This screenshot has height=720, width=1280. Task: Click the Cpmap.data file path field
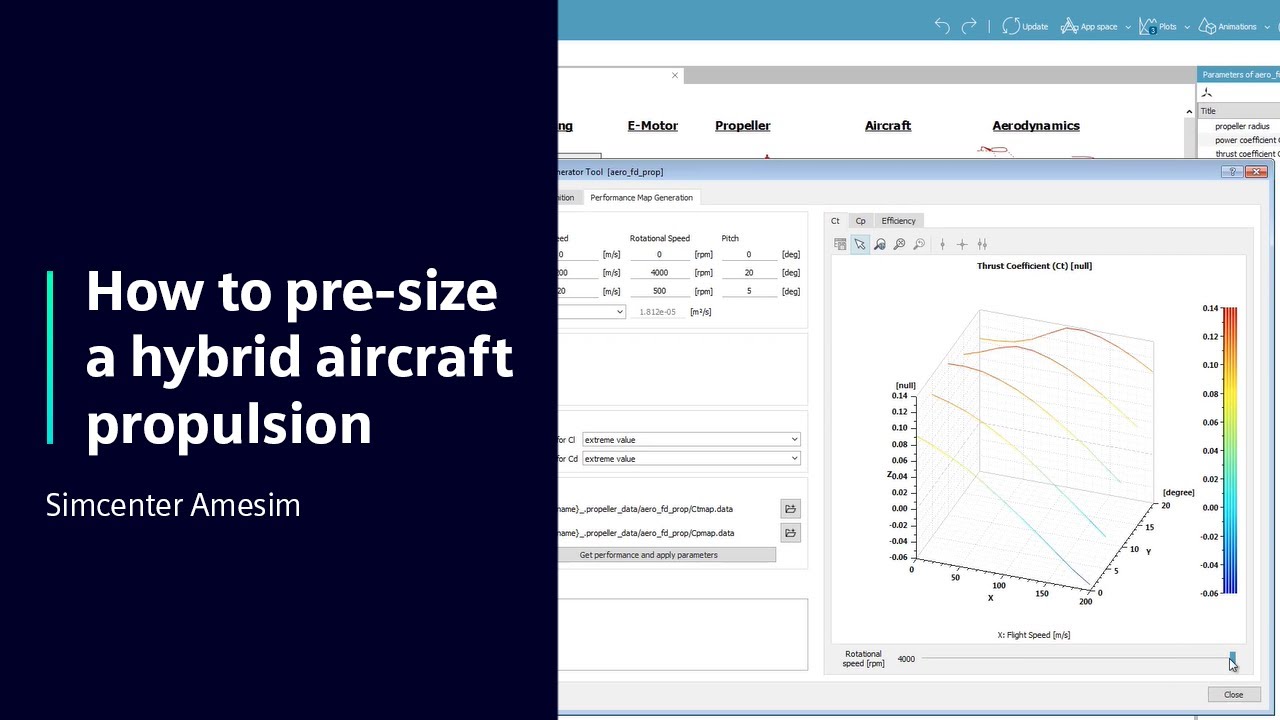pyautogui.click(x=666, y=533)
